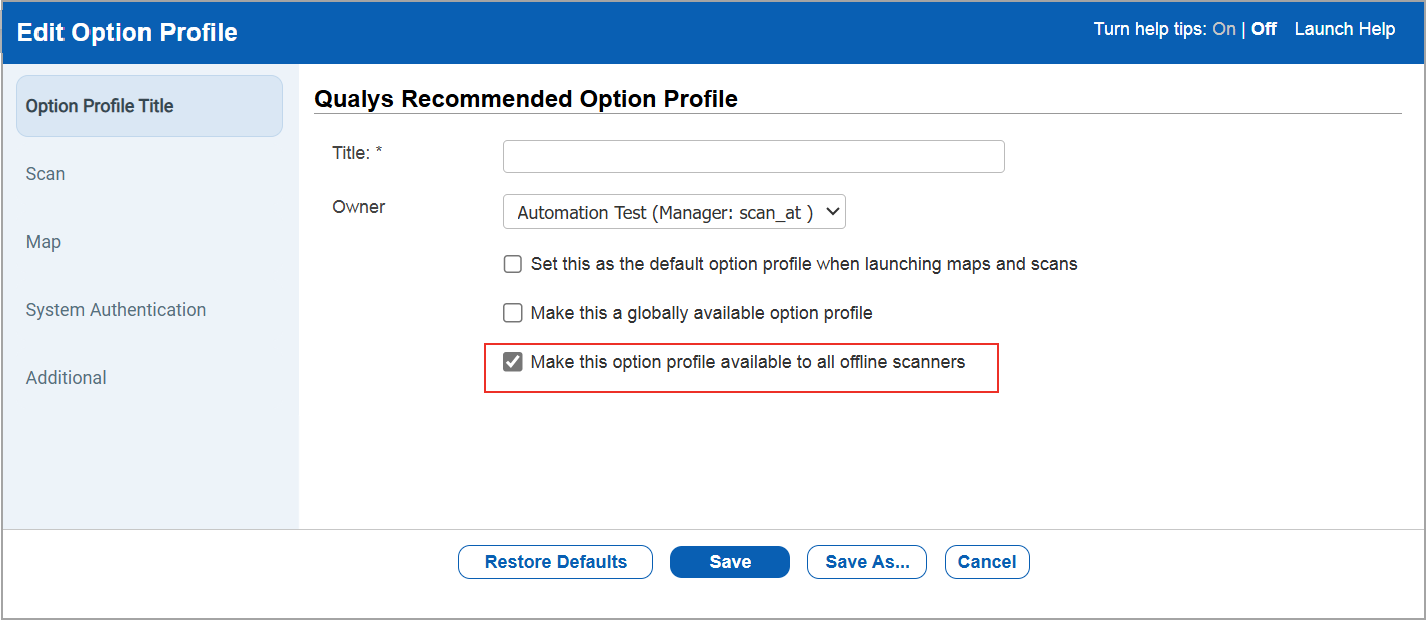Open the Additional settings section

(x=66, y=377)
